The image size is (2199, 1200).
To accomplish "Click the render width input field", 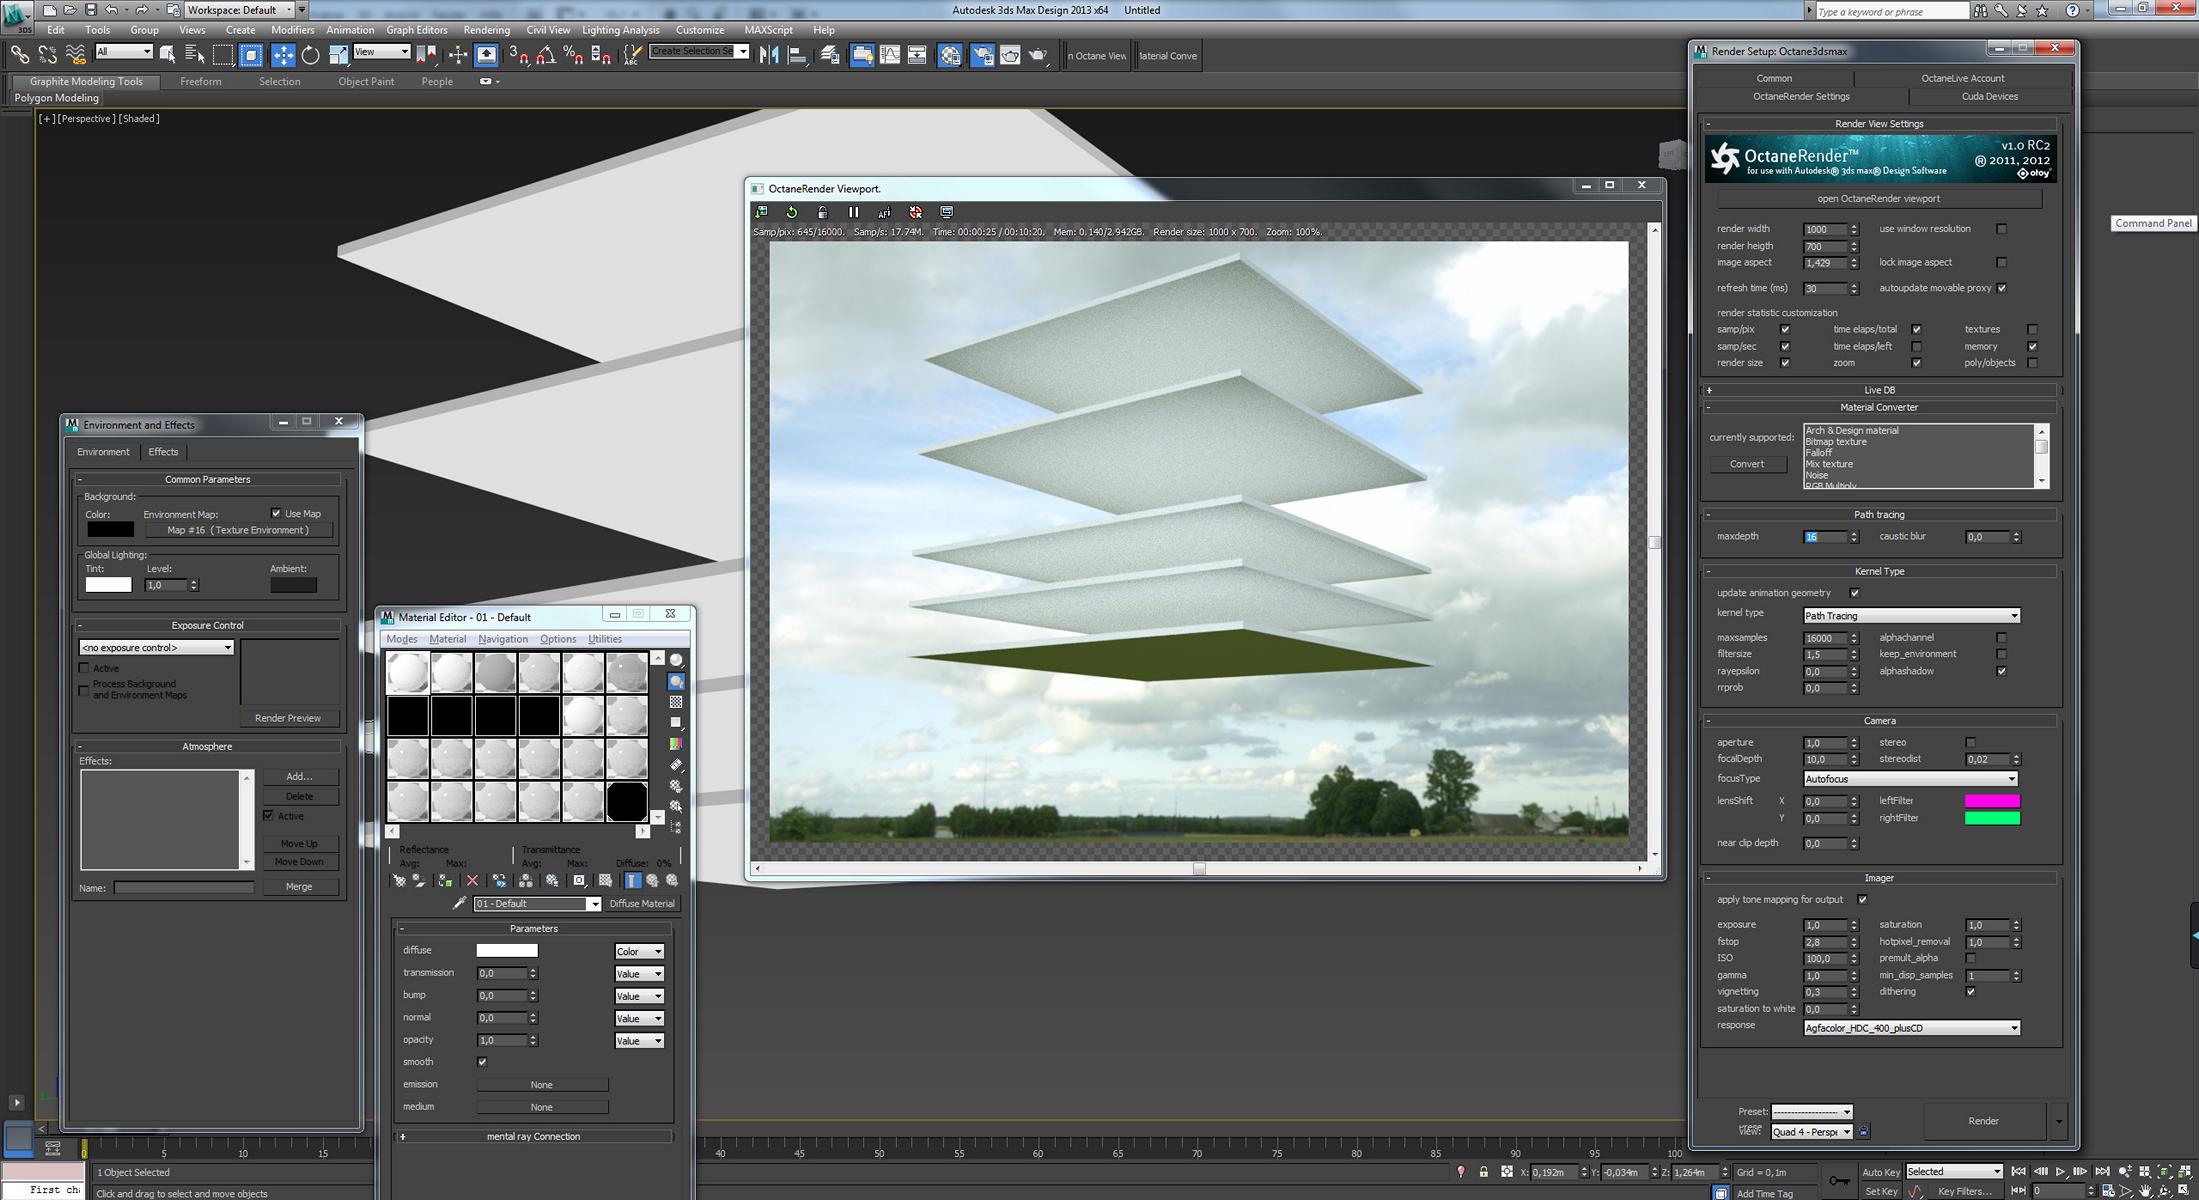I will tap(1824, 230).
